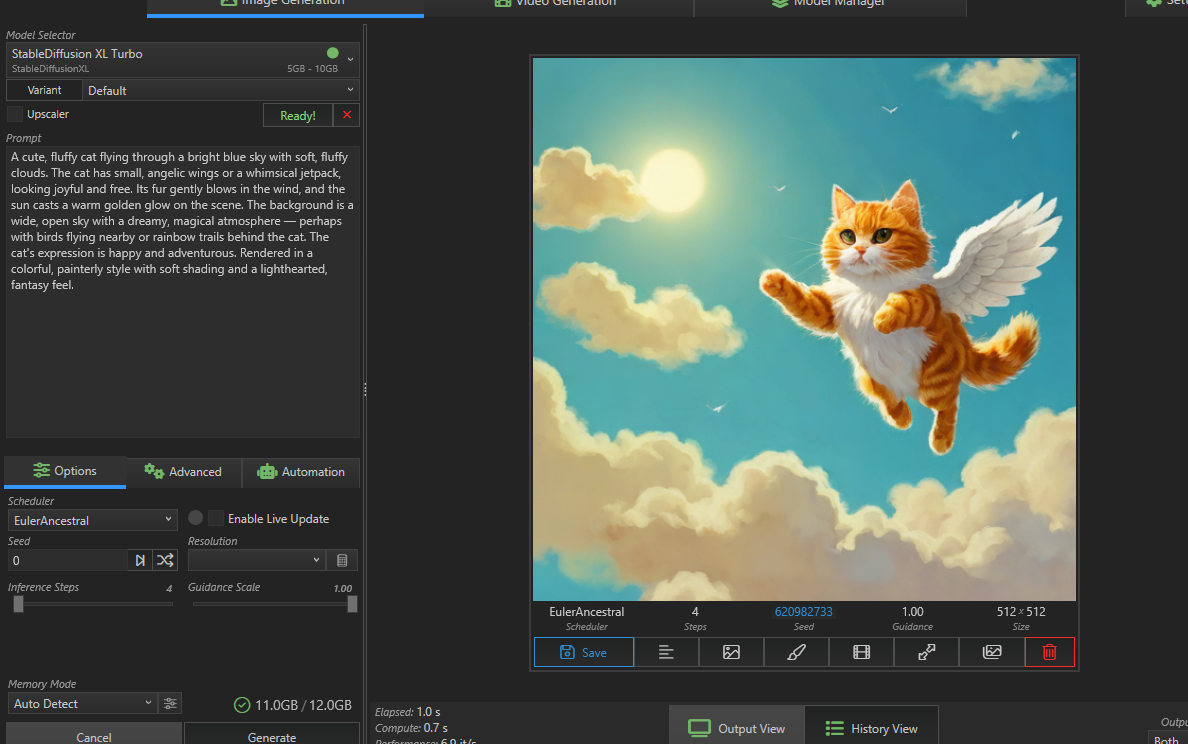This screenshot has width=1188, height=744.
Task: Open the Auto Detect memory mode dropdown
Action: [x=83, y=704]
